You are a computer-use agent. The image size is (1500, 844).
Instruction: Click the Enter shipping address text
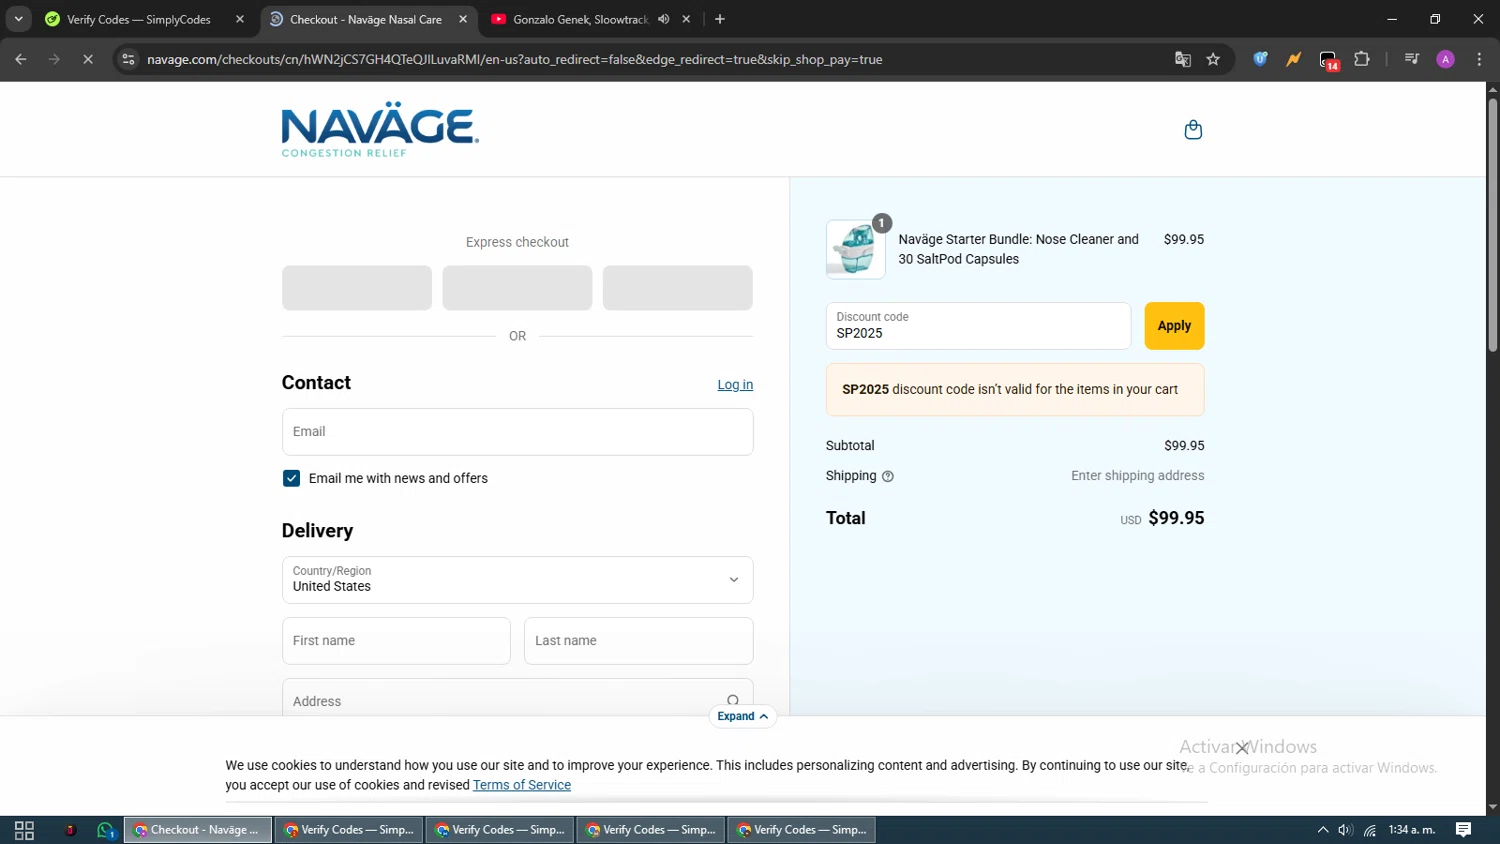pos(1137,476)
